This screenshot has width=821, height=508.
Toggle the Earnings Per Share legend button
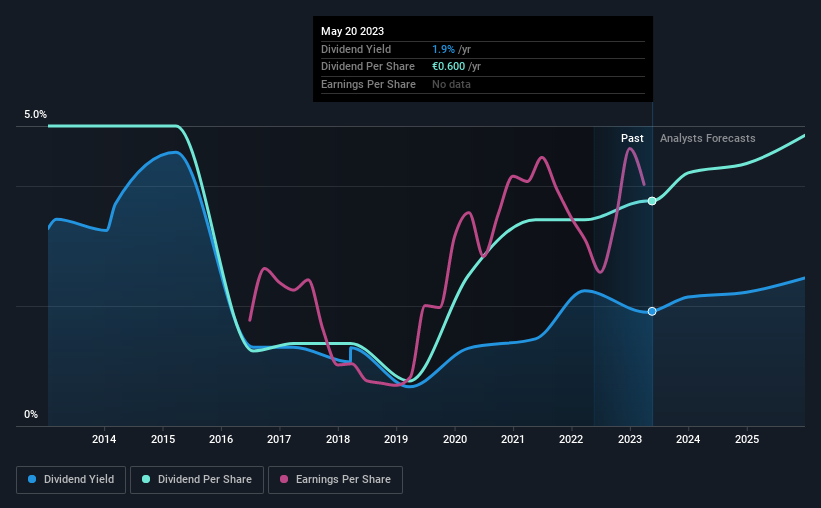tap(335, 480)
